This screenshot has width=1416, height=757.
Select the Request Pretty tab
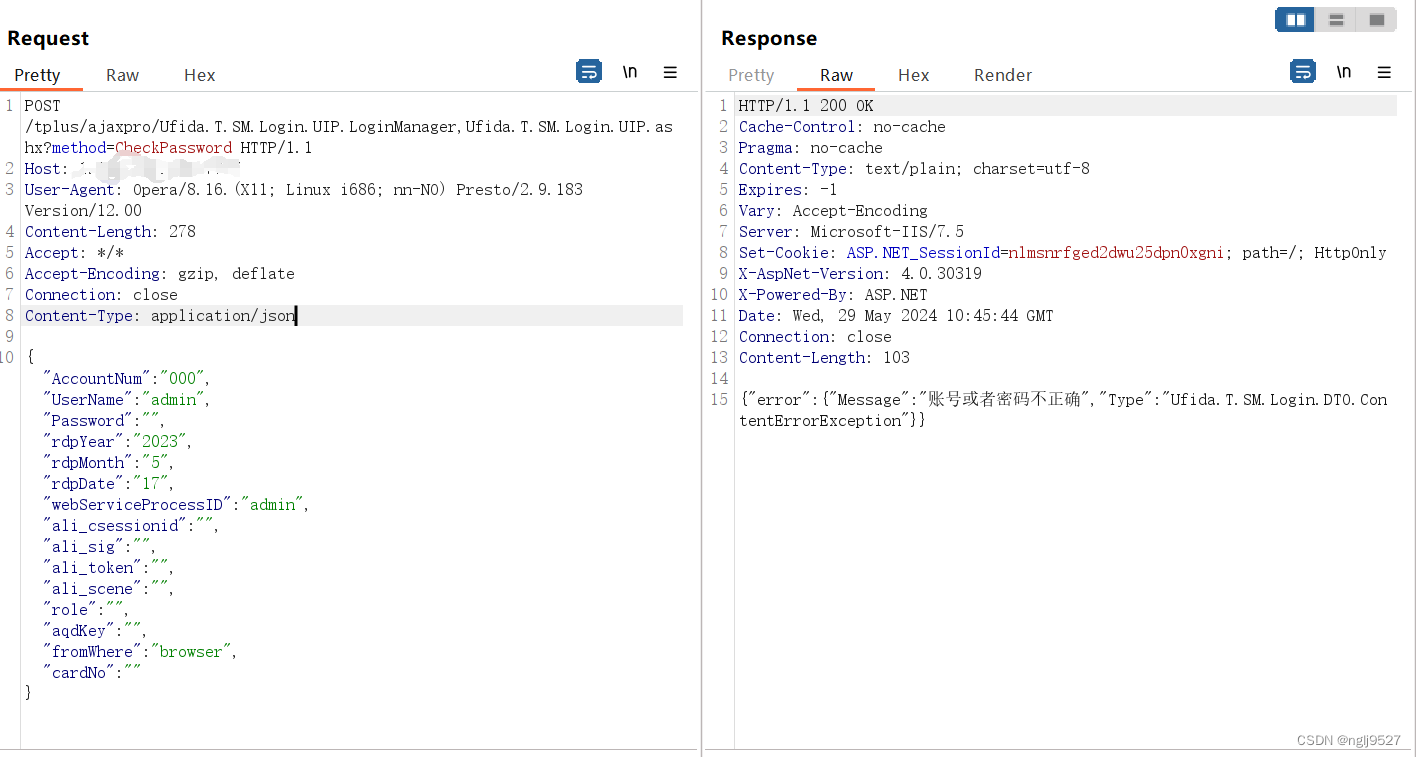tap(37, 75)
